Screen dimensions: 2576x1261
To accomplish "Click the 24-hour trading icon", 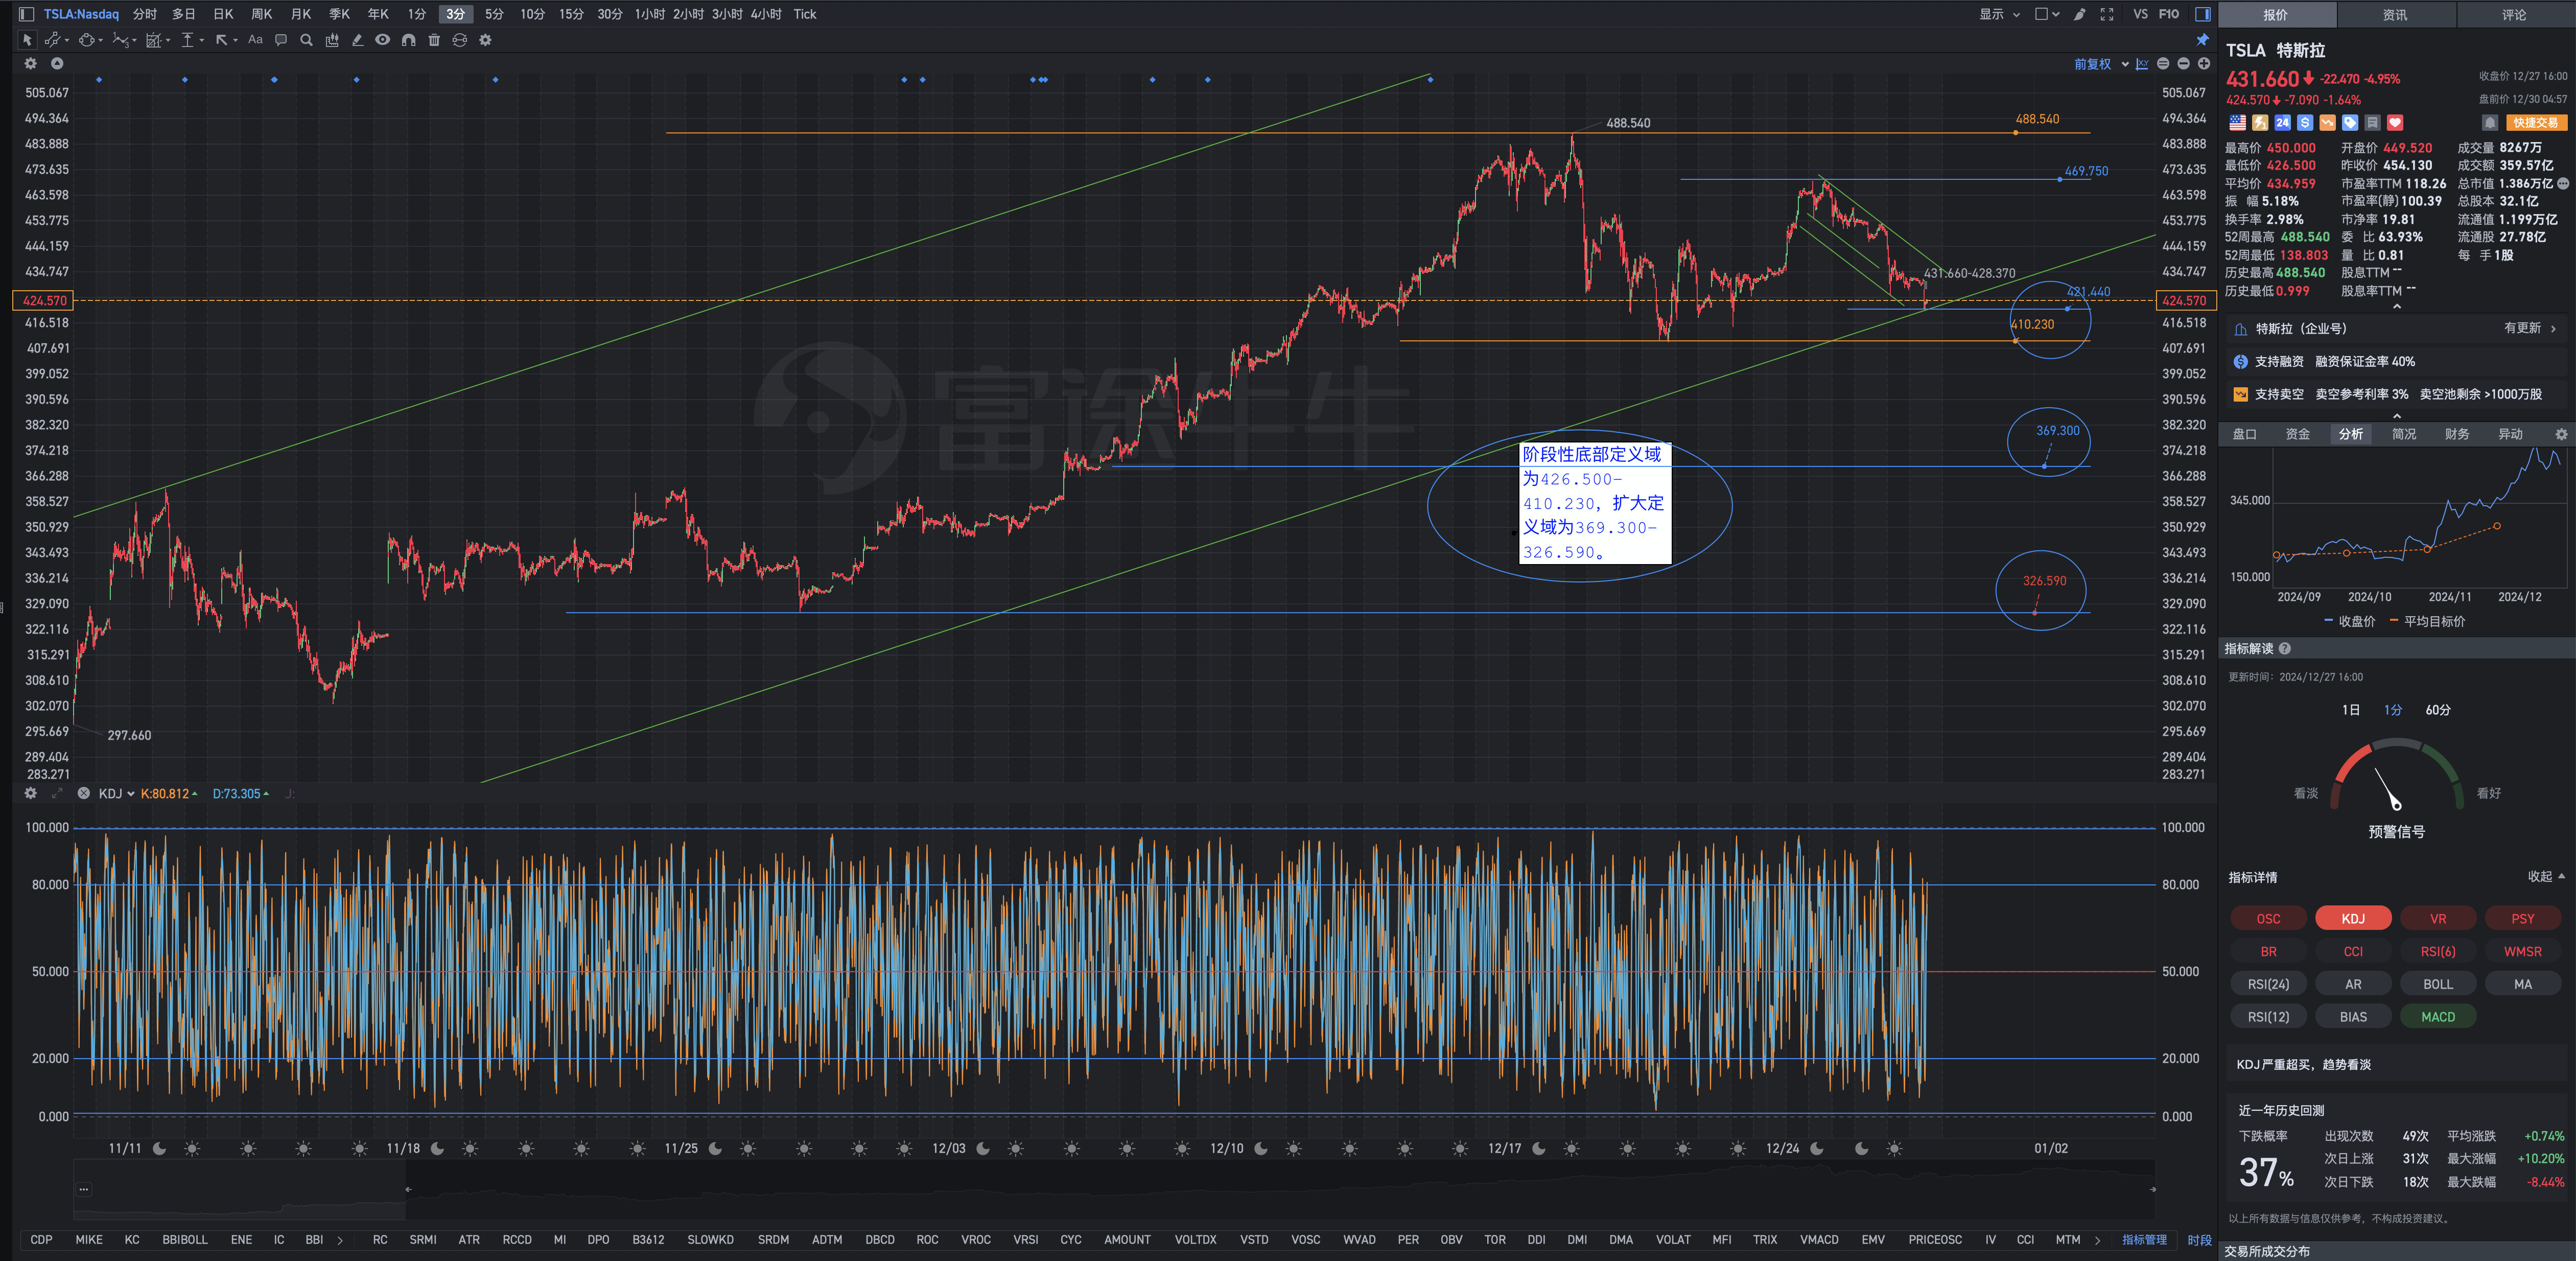I will pos(2282,123).
